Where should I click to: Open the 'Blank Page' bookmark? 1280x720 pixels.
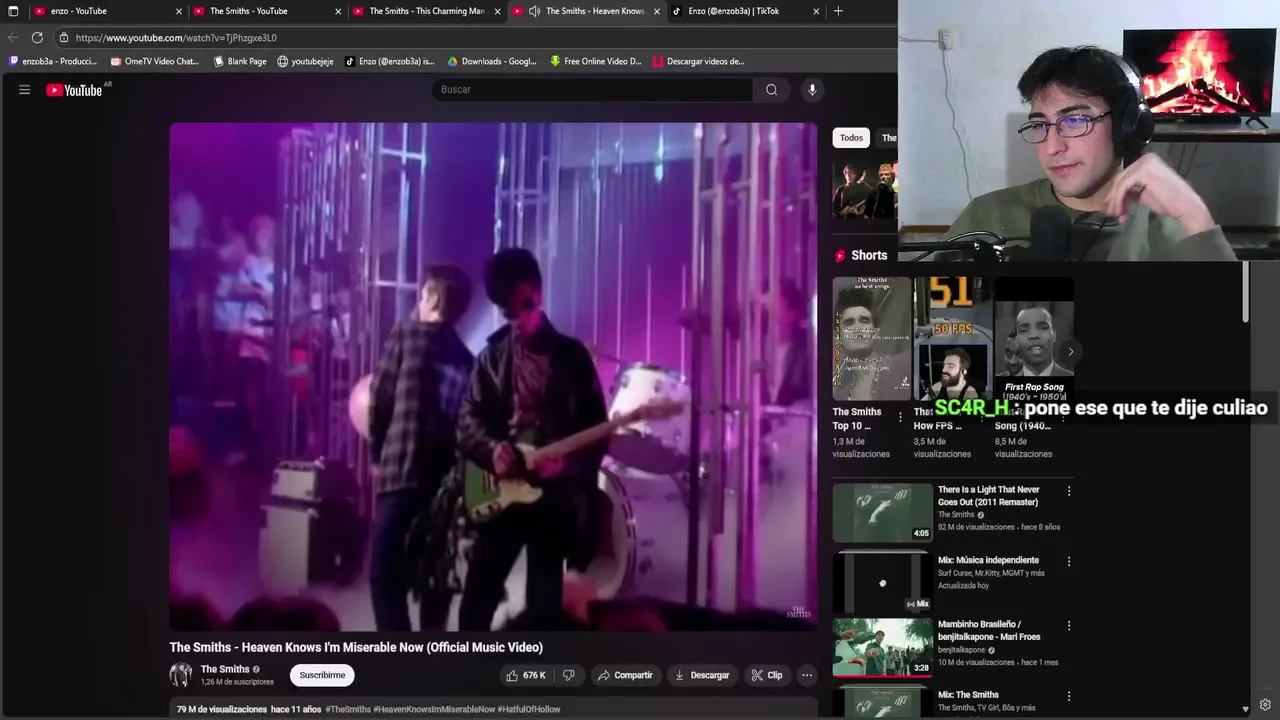tap(240, 61)
